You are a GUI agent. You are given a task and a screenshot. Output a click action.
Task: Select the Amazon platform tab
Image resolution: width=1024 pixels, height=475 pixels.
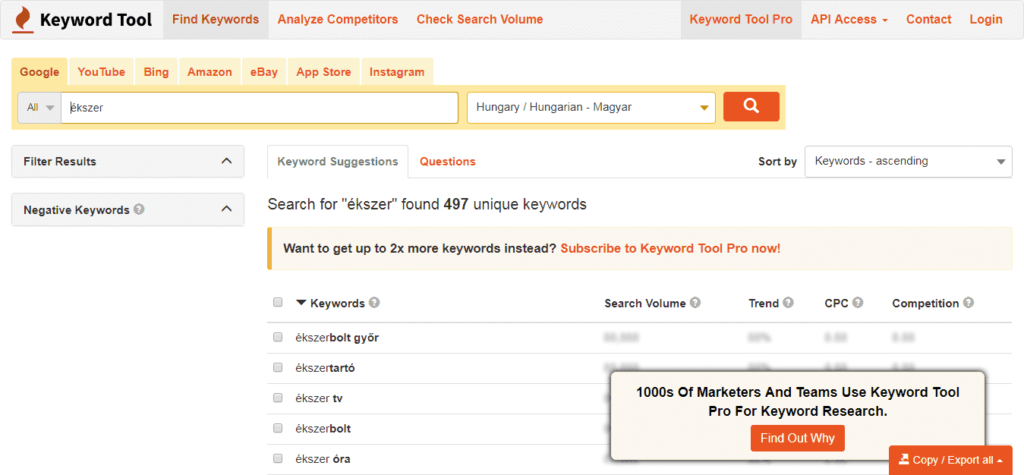[x=210, y=72]
